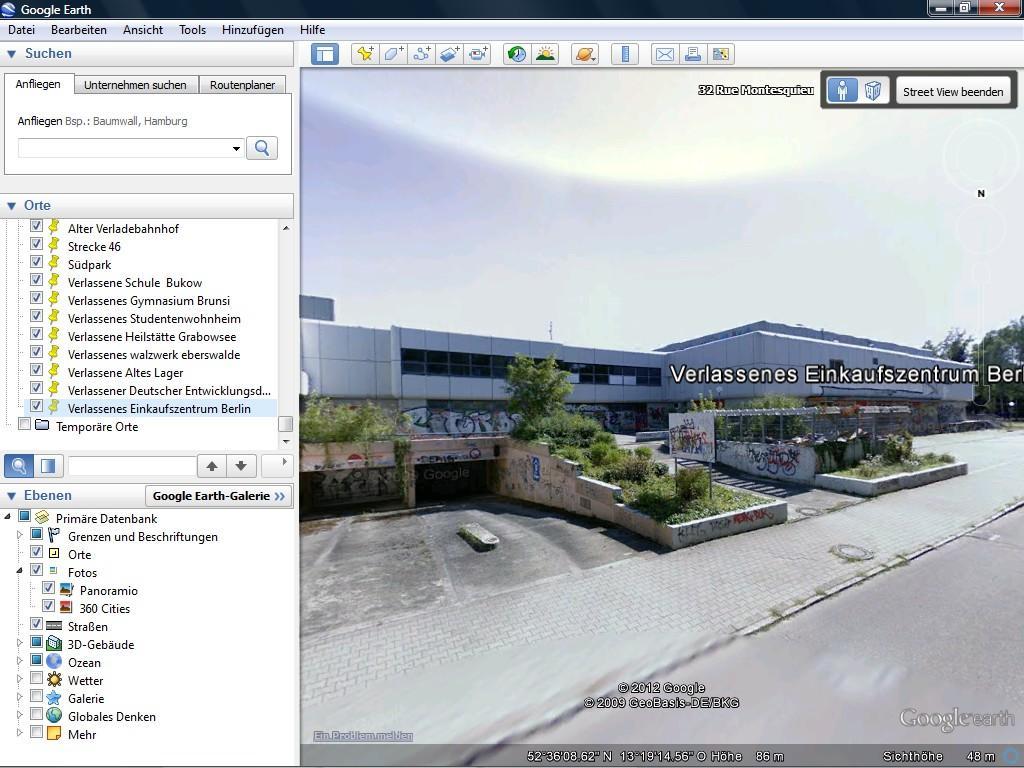Click Street View beenden button

coord(953,92)
